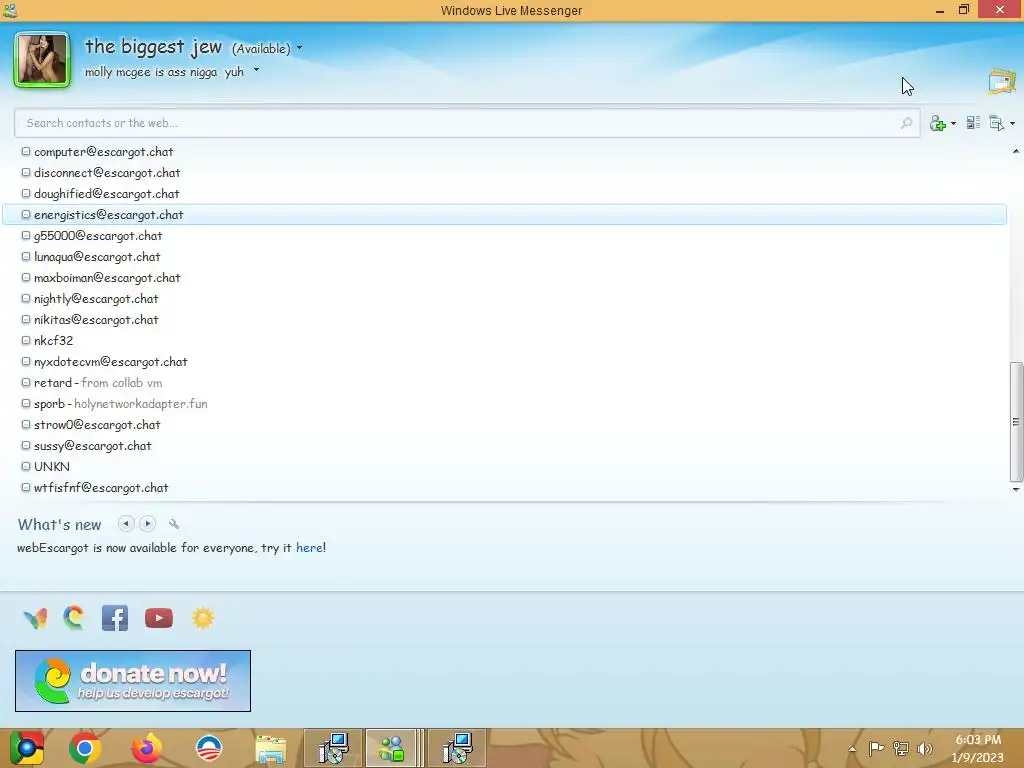Open Chrome from the taskbar
Image resolution: width=1024 pixels, height=768 pixels.
pyautogui.click(x=84, y=748)
